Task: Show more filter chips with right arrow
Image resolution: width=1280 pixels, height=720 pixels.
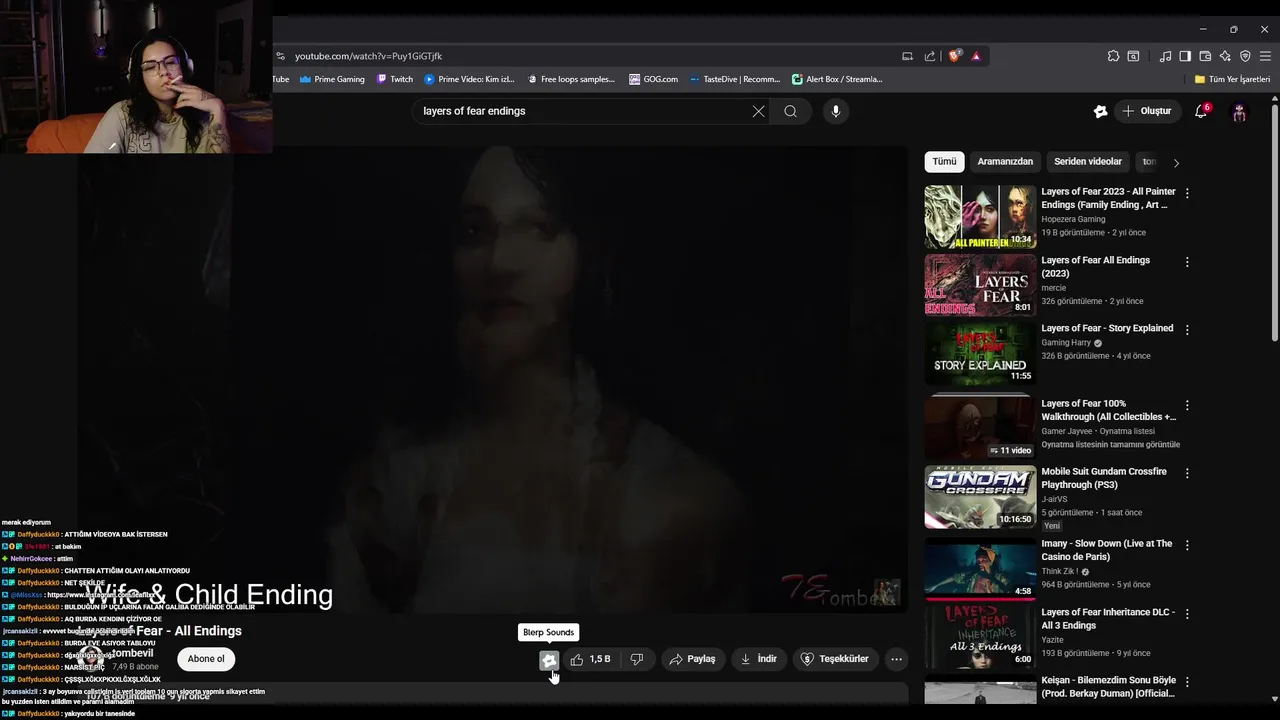Action: [1176, 162]
